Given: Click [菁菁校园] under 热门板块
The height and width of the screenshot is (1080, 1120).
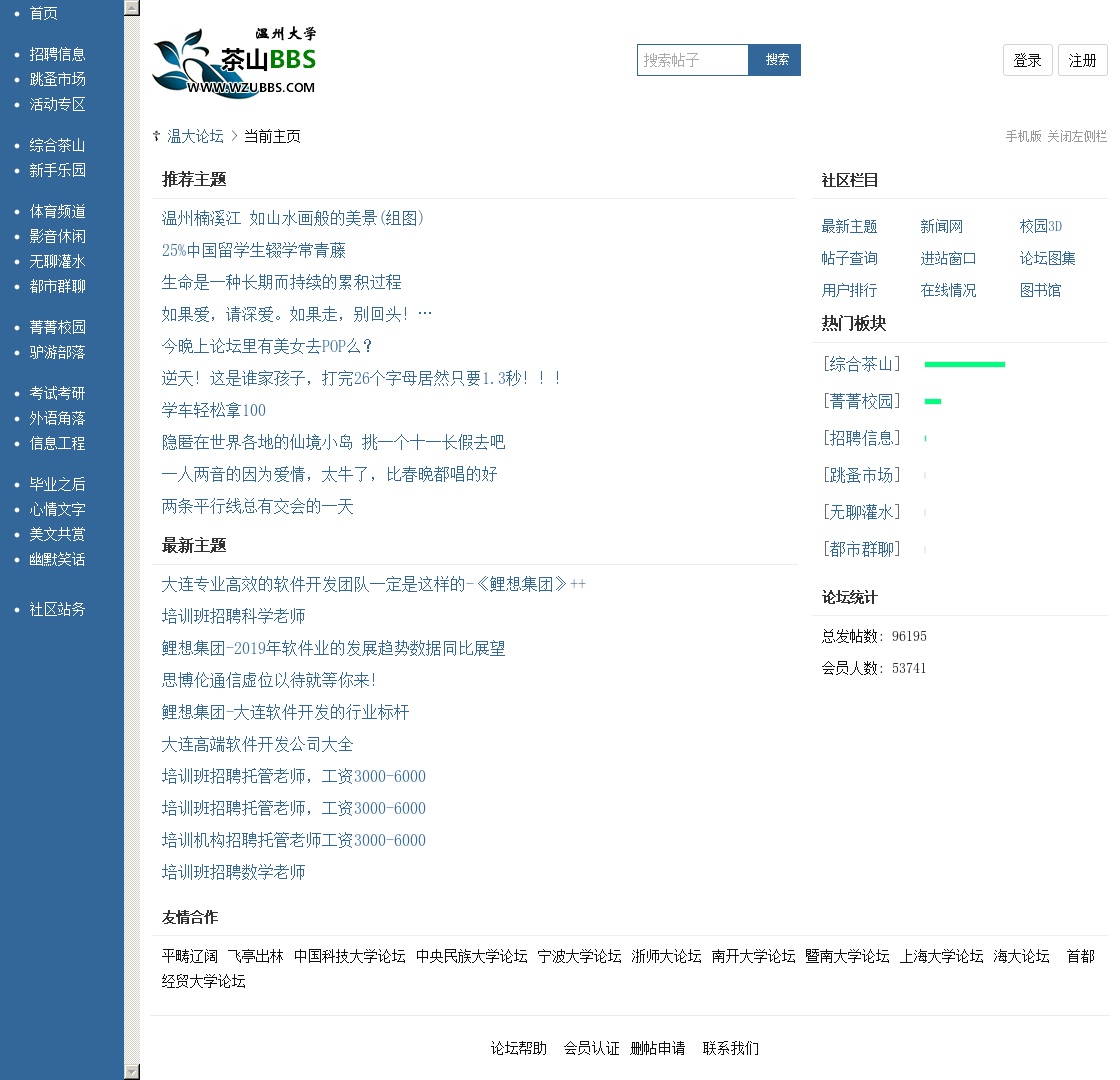Looking at the screenshot, I should (x=861, y=401).
